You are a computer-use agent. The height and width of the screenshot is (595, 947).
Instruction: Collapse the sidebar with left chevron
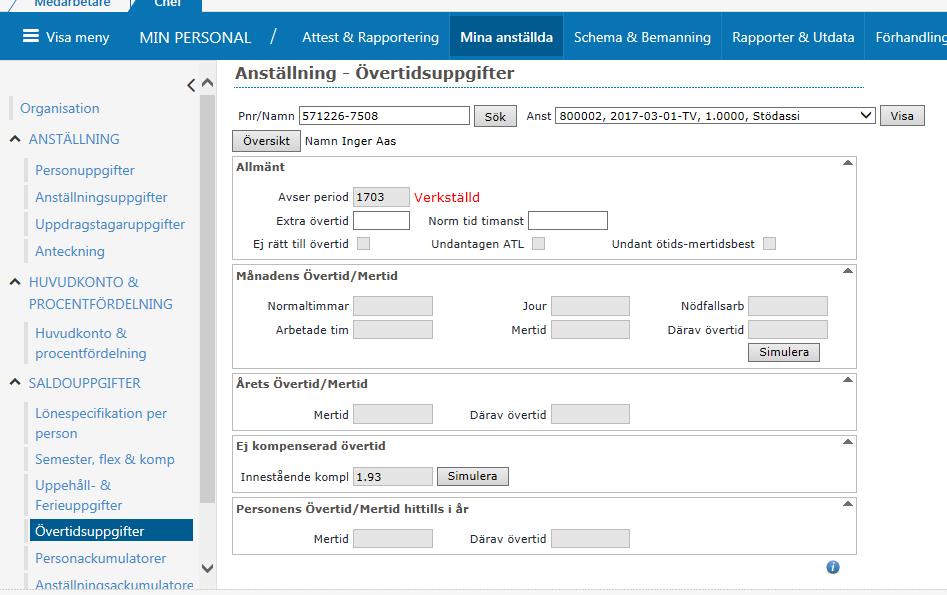coord(191,85)
